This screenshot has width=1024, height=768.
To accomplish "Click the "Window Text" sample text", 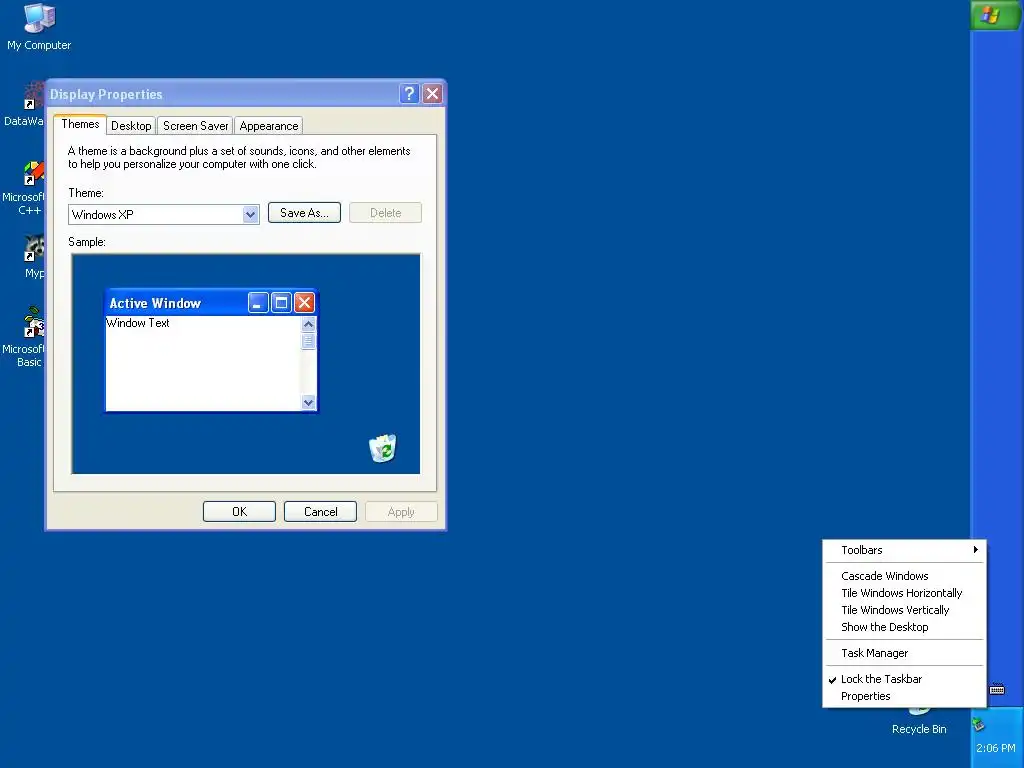I will [138, 323].
